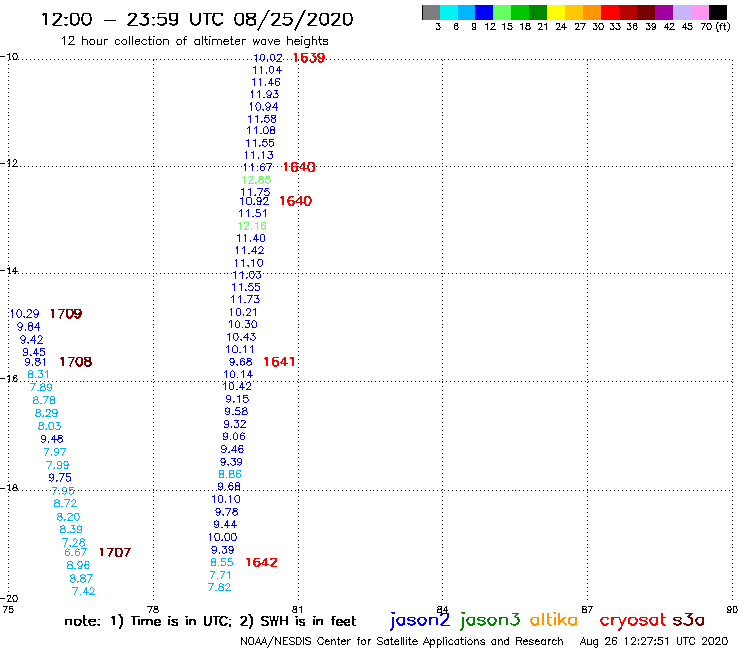Image resolution: width=740 pixels, height=650 pixels.
Task: Click the longitude 78 axis label
Action: click(x=152, y=609)
